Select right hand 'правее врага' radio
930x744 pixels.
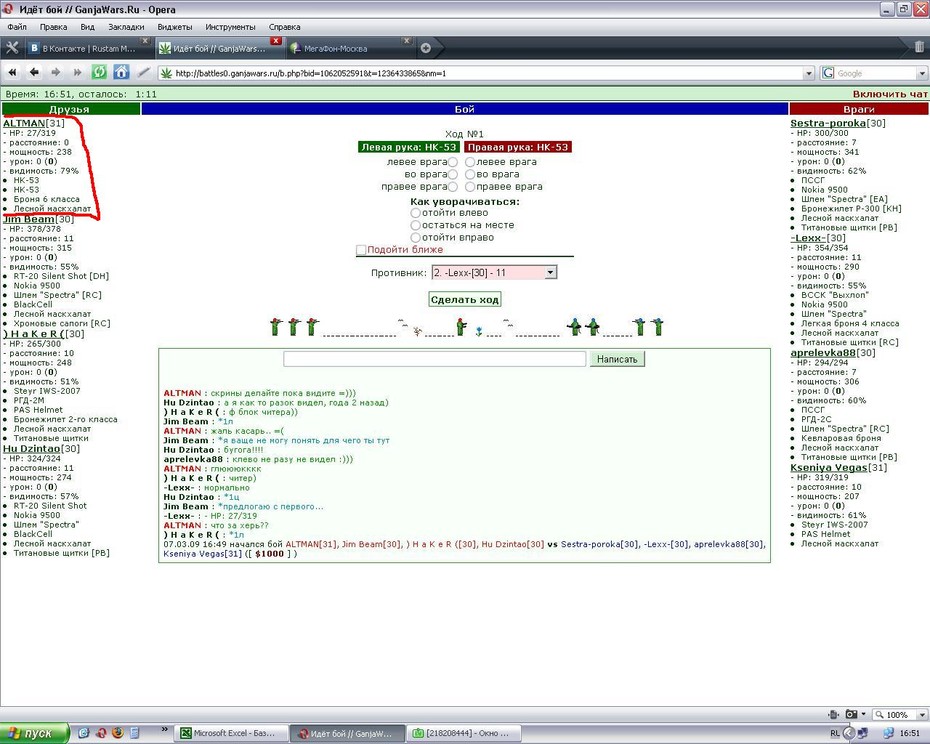tap(470, 187)
